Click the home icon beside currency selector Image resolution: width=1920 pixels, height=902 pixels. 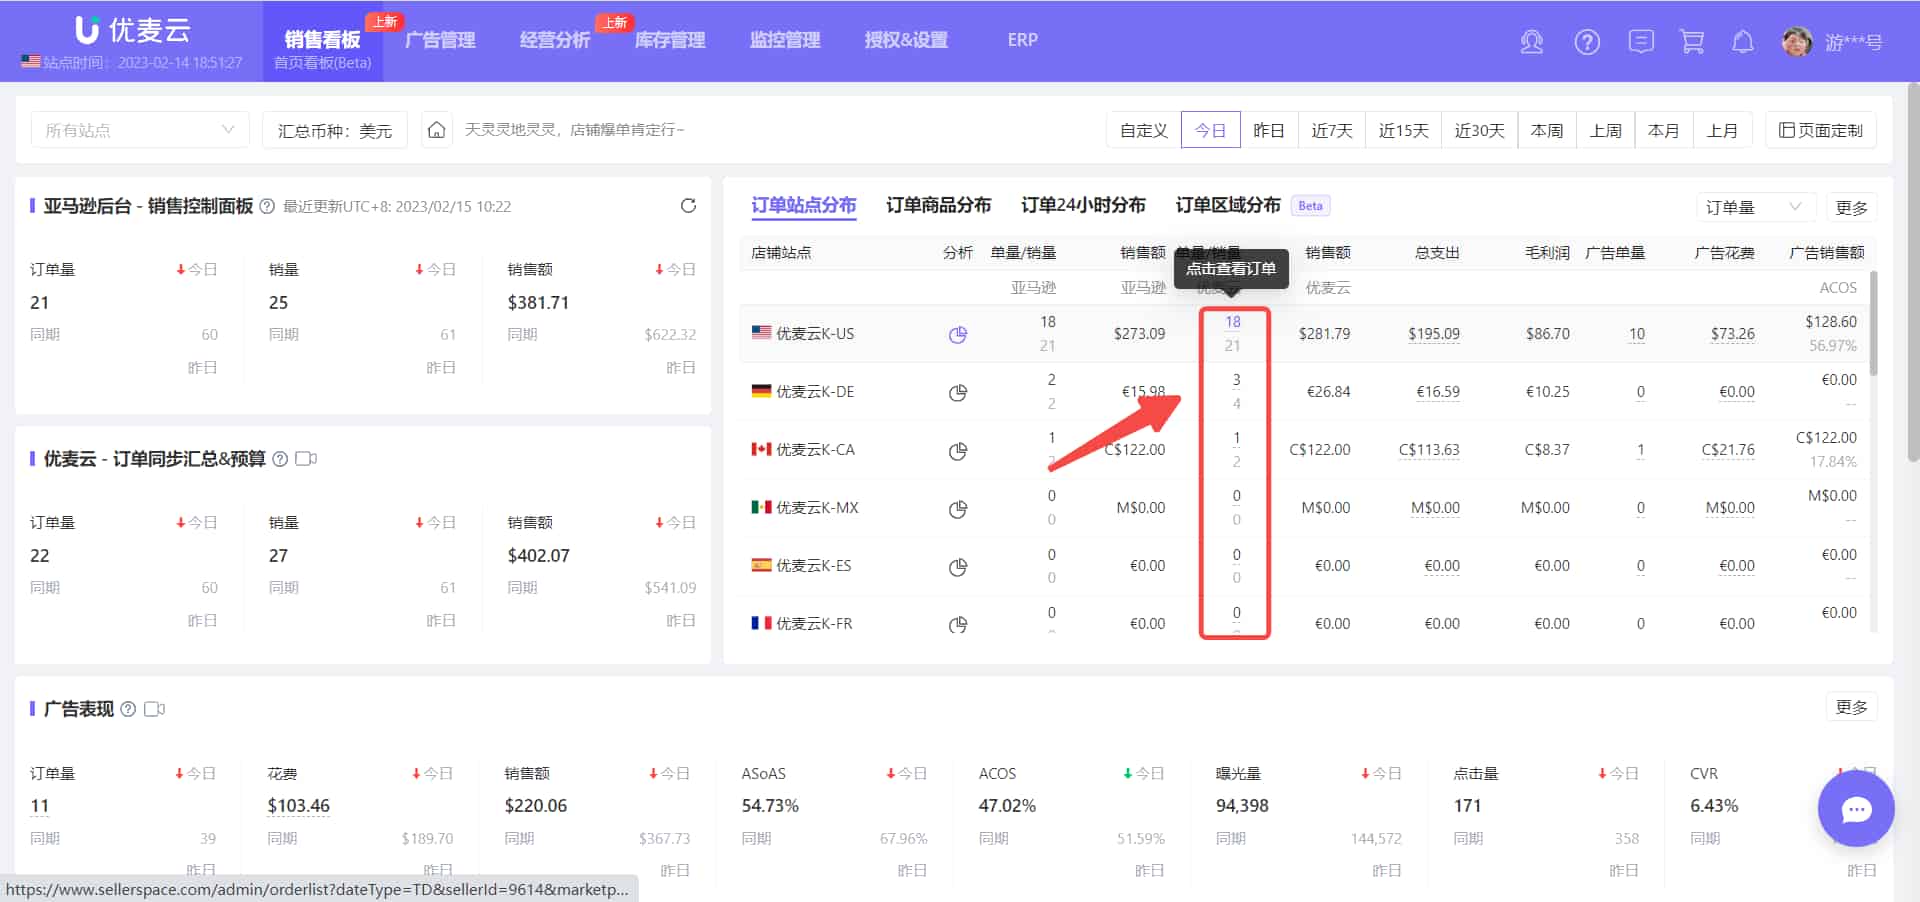(436, 130)
